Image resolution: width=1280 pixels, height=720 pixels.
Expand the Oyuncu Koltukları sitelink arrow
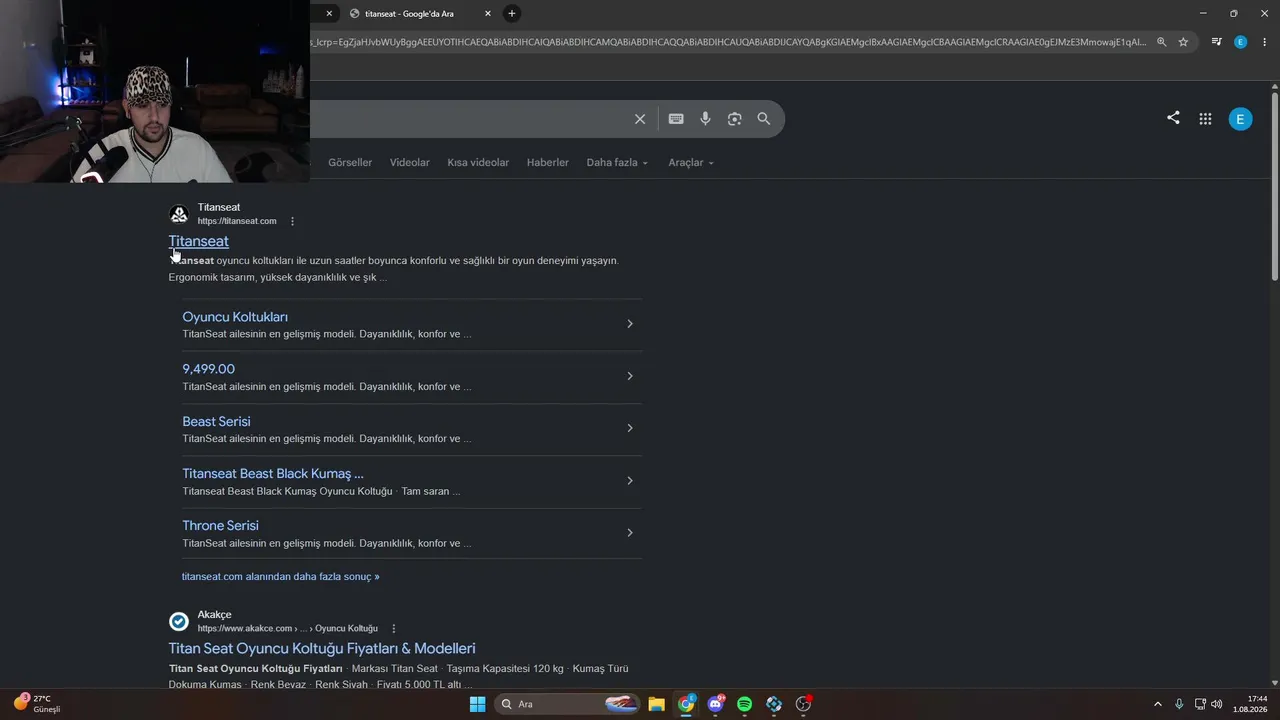(x=630, y=324)
